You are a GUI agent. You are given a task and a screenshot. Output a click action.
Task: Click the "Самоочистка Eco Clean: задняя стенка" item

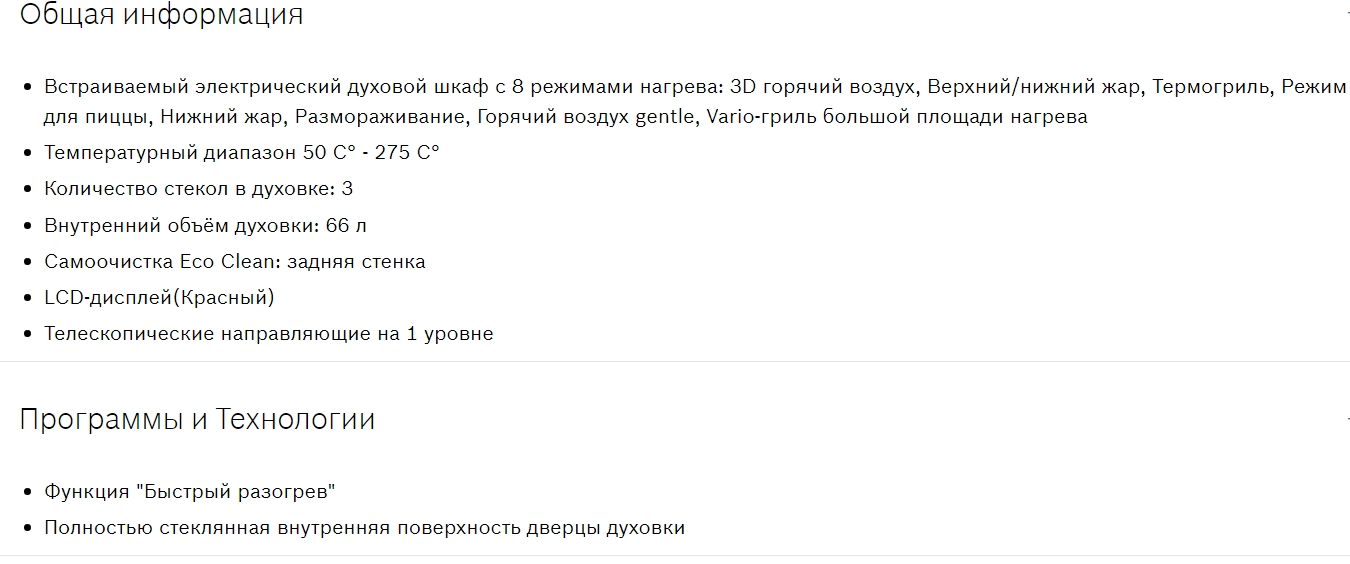pyautogui.click(x=234, y=261)
